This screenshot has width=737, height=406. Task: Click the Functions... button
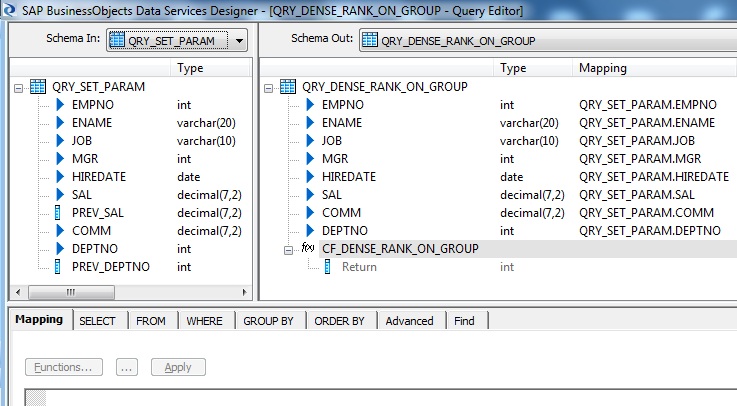[64, 367]
